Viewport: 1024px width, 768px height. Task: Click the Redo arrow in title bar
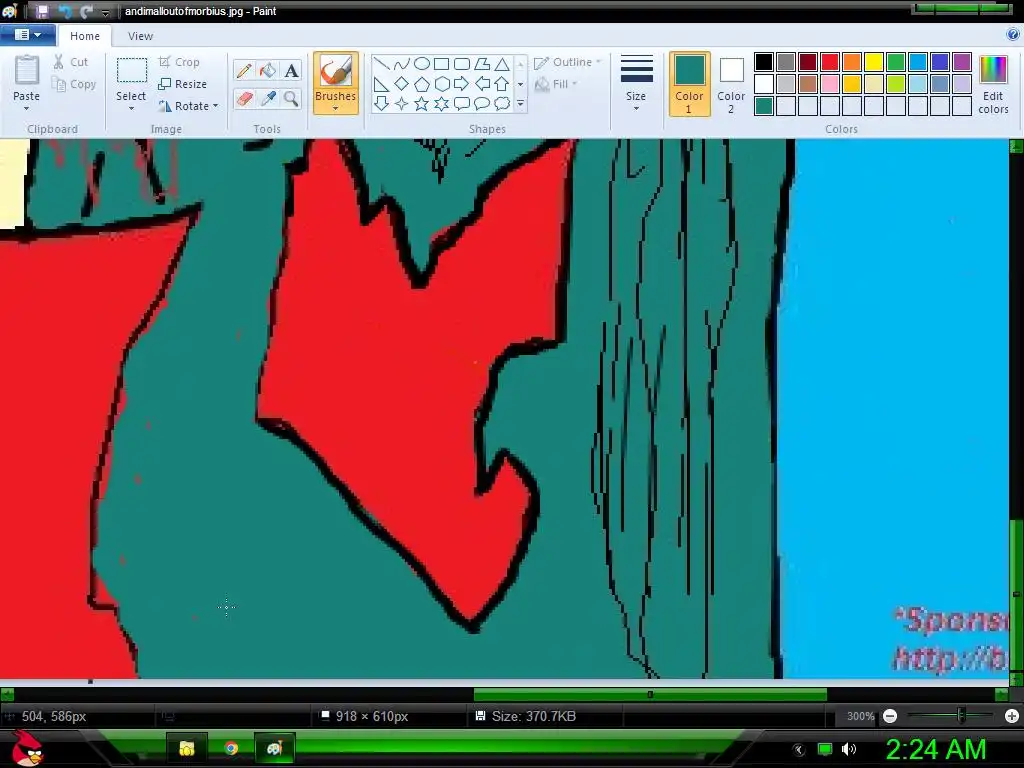click(86, 11)
